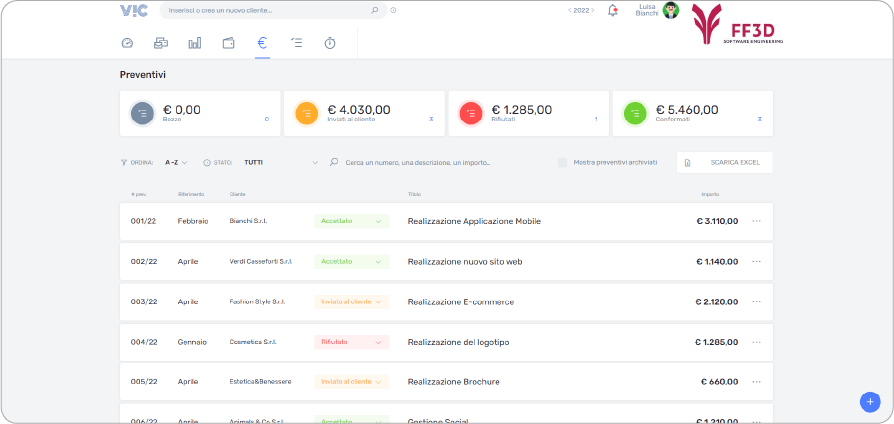Image resolution: width=894 pixels, height=424 pixels.
Task: Click the € 660,00 amount
Action: tap(720, 382)
